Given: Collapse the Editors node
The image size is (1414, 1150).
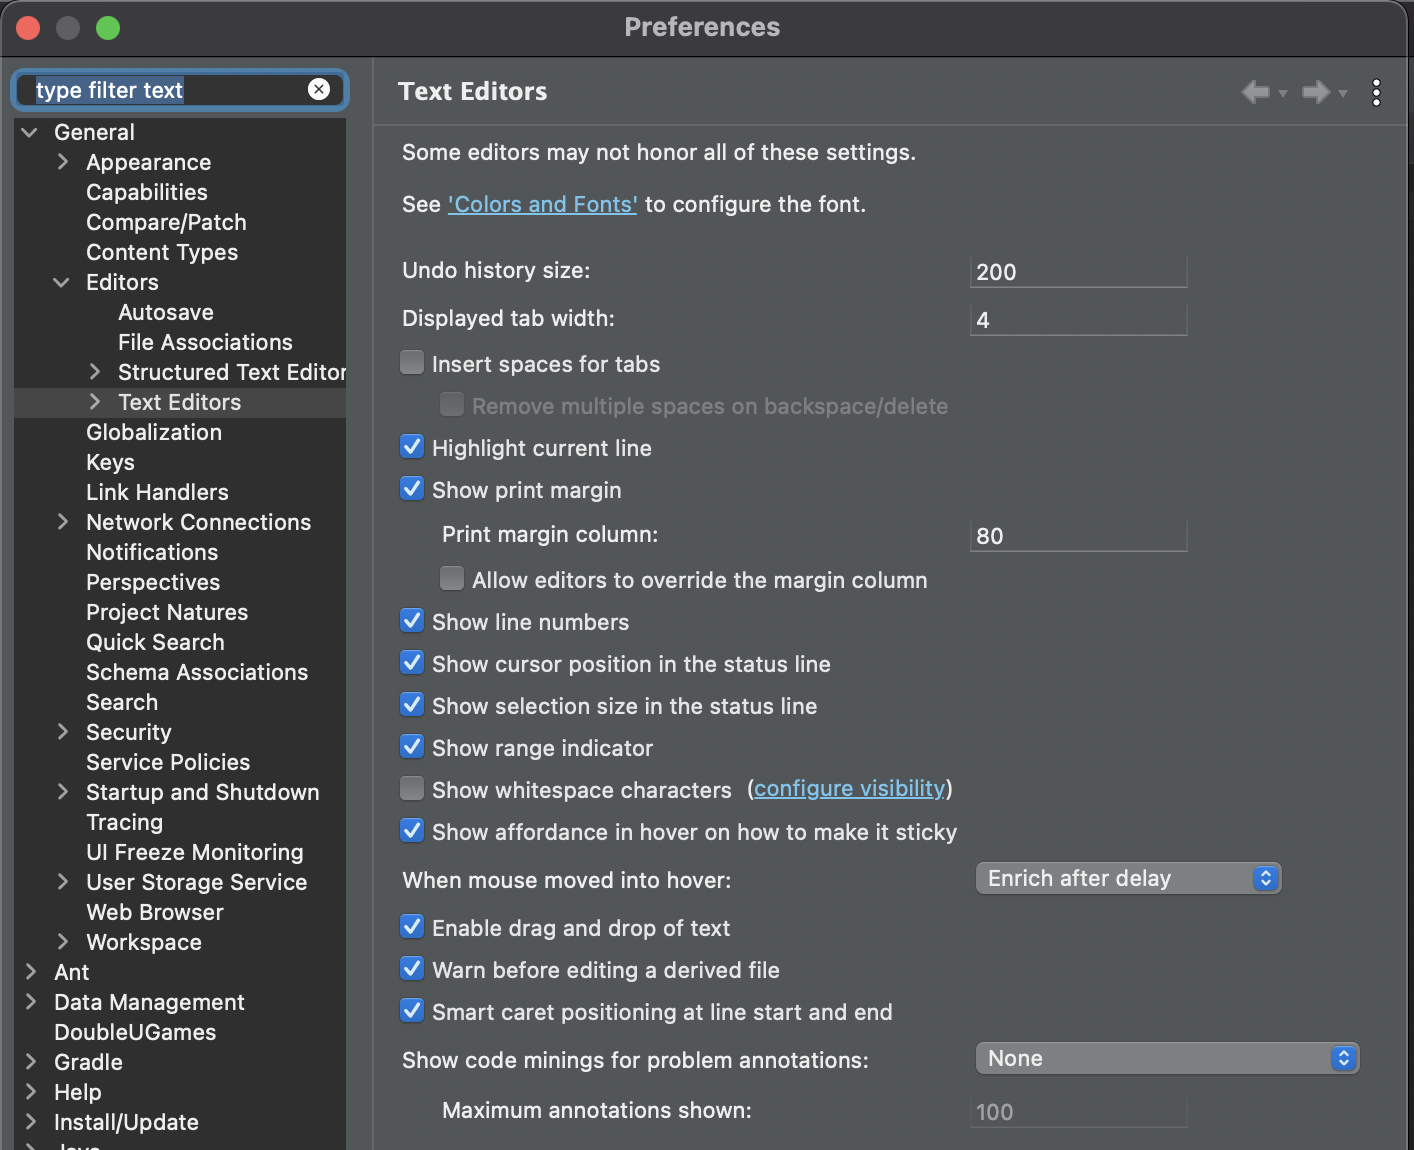Looking at the screenshot, I should pyautogui.click(x=62, y=282).
